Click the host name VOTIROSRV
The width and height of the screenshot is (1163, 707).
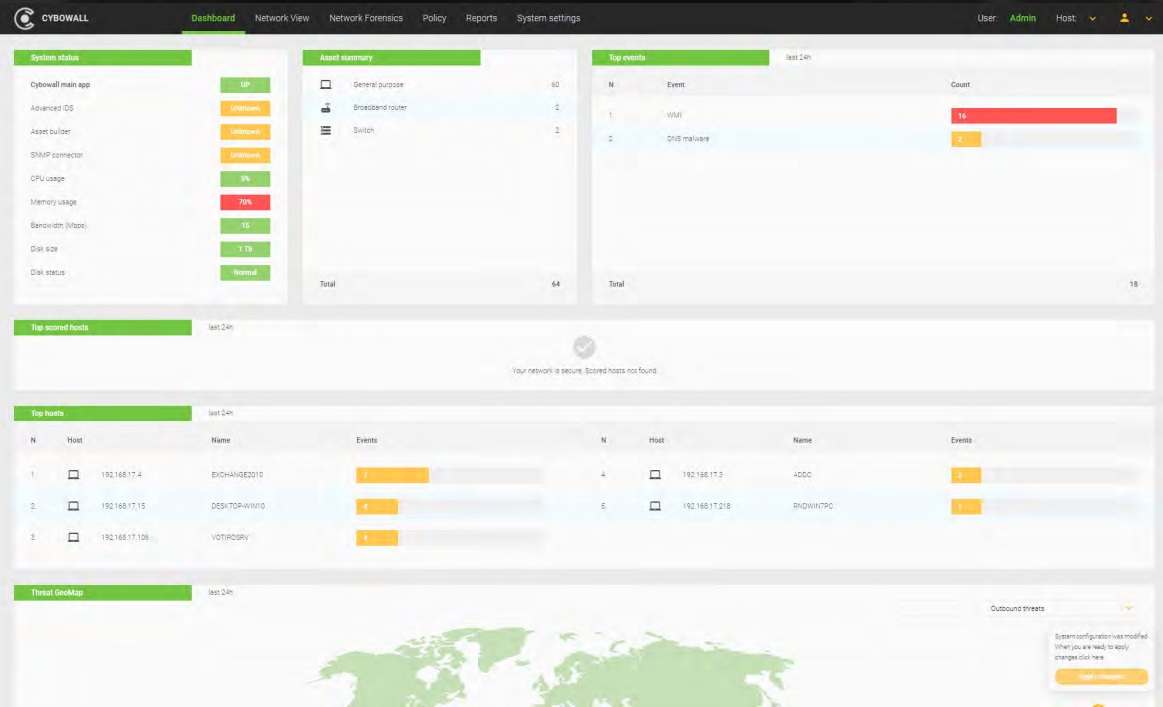pyautogui.click(x=230, y=537)
